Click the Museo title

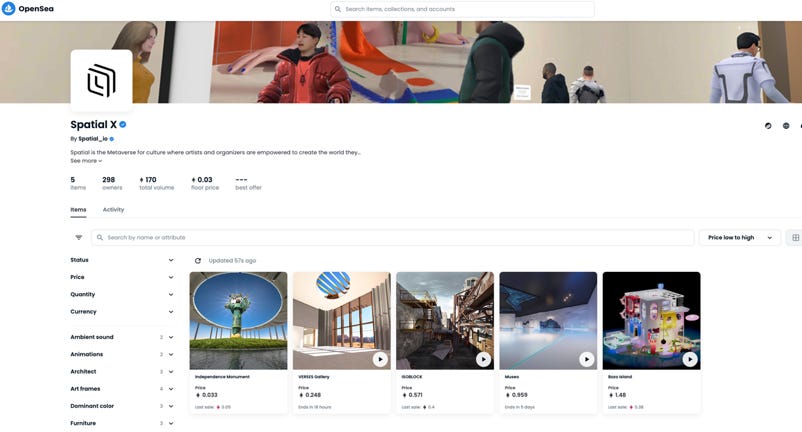[512, 377]
